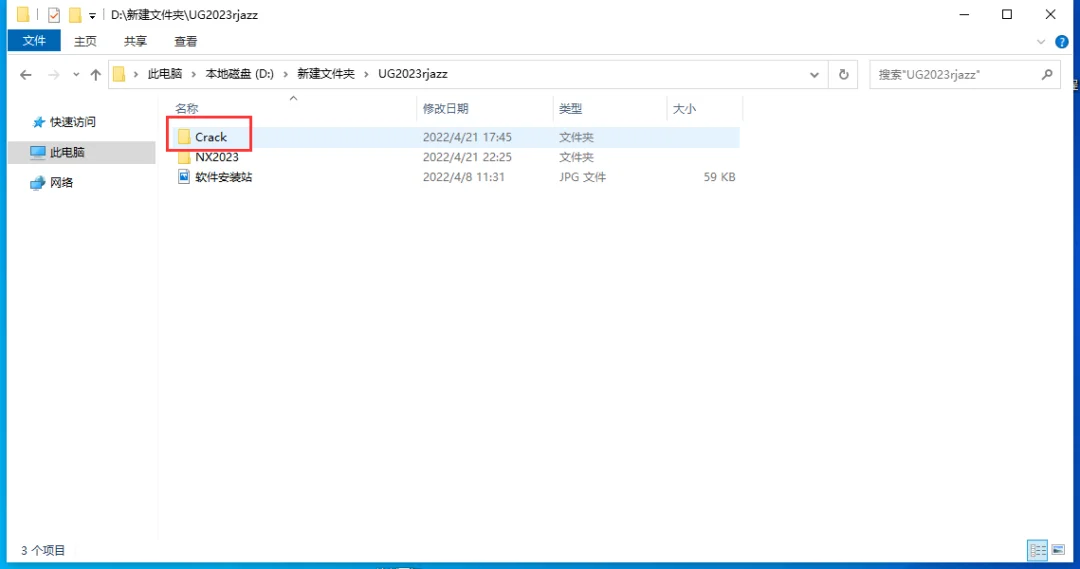Sort by the 类型 column header
1080x569 pixels.
point(570,108)
